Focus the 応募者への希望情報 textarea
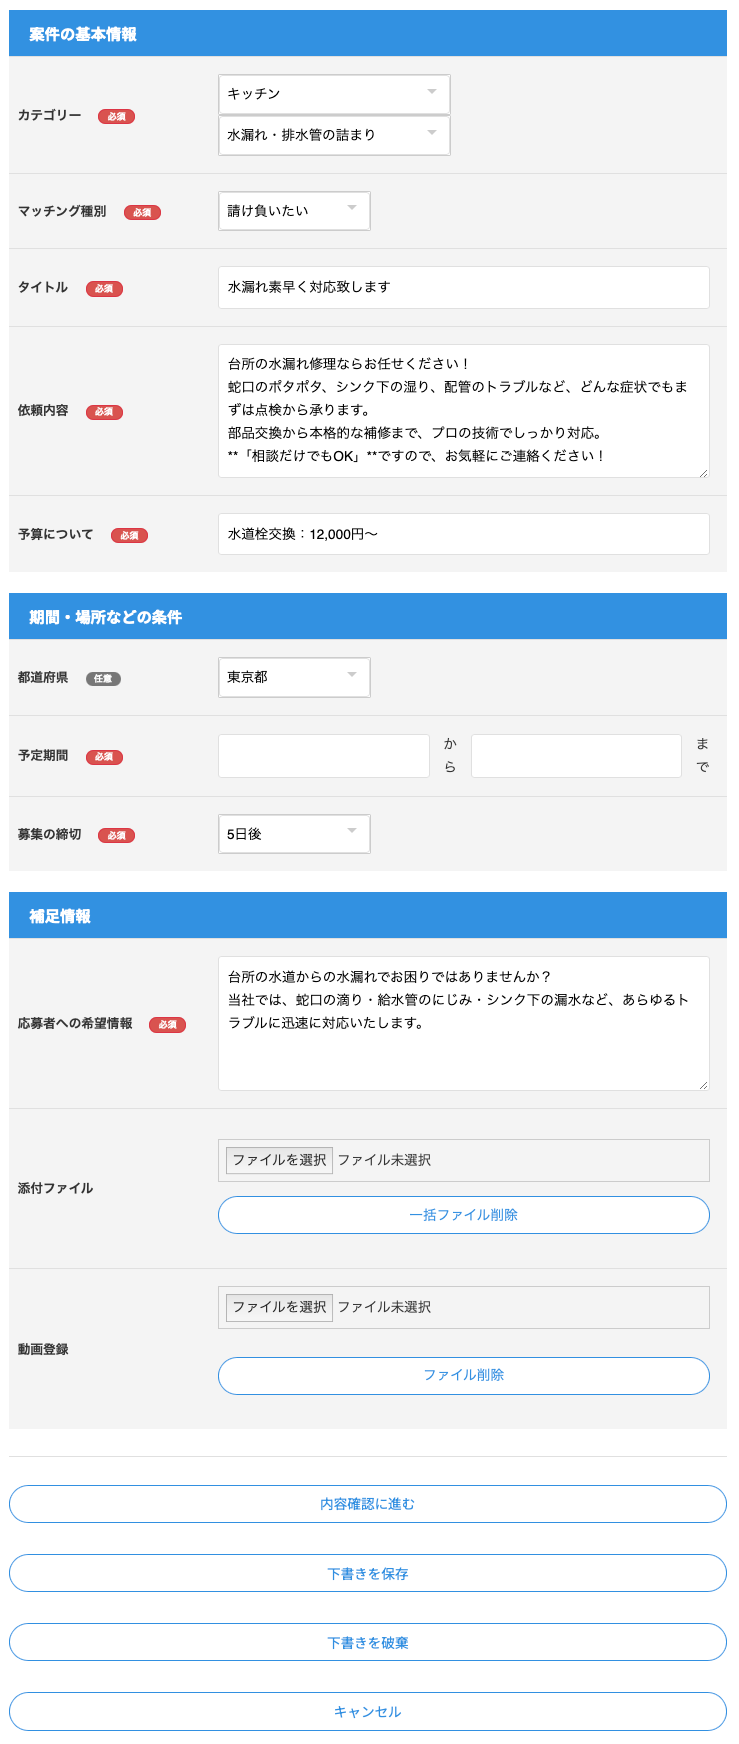Viewport: 739px width, 1744px height. (x=463, y=1023)
